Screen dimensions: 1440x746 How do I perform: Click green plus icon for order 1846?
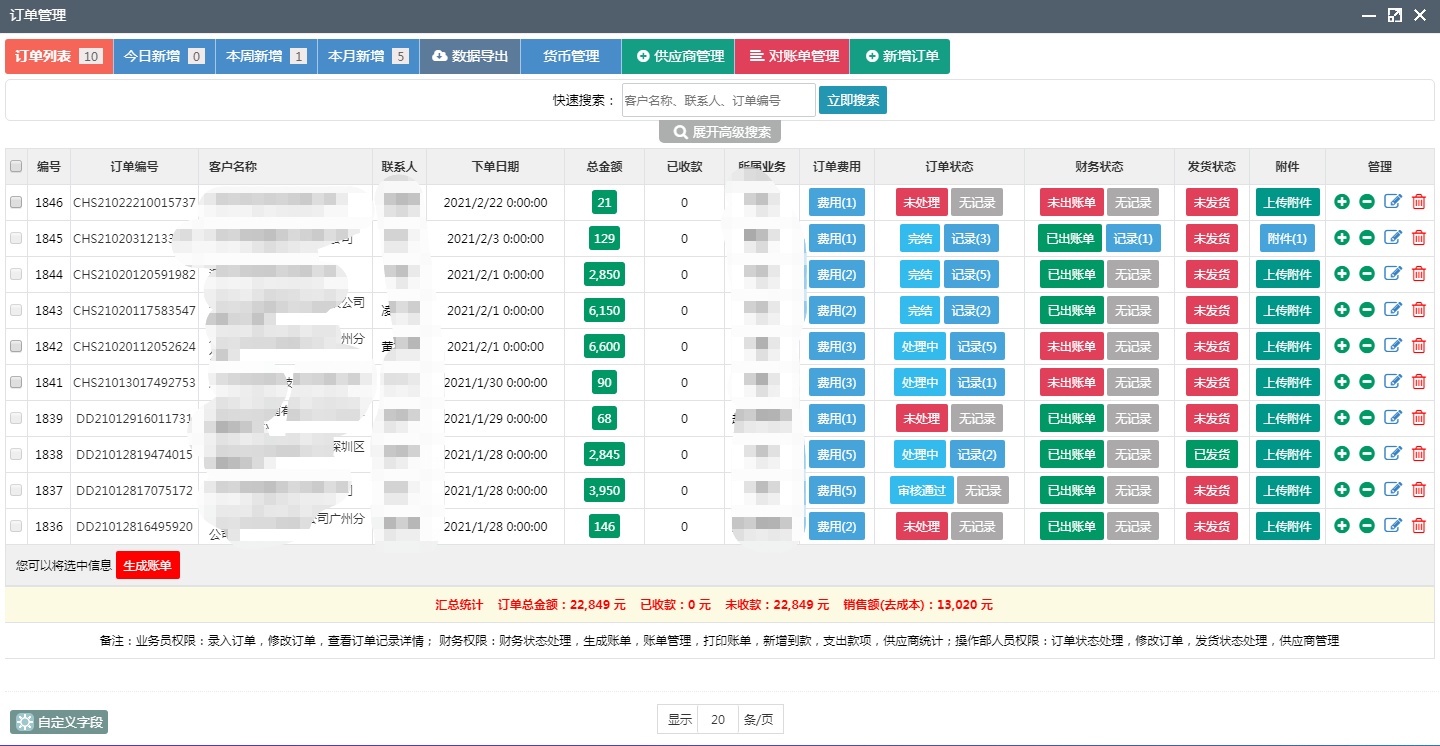pyautogui.click(x=1342, y=202)
